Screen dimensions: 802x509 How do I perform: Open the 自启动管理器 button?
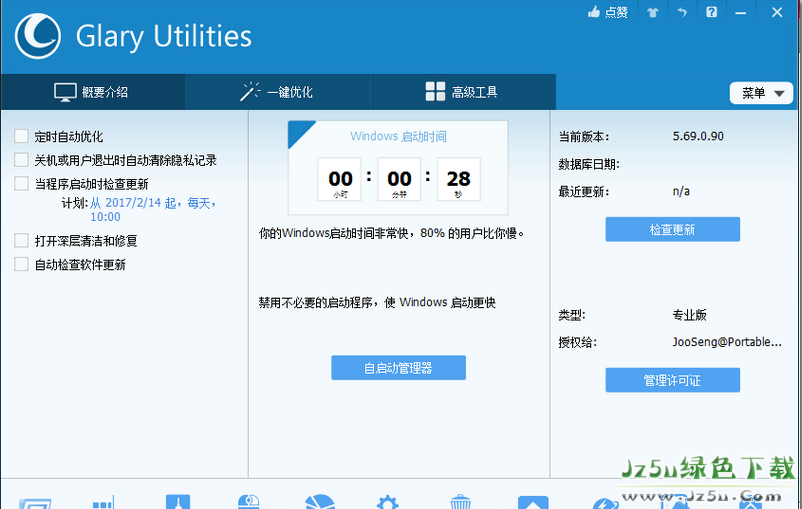[x=398, y=368]
